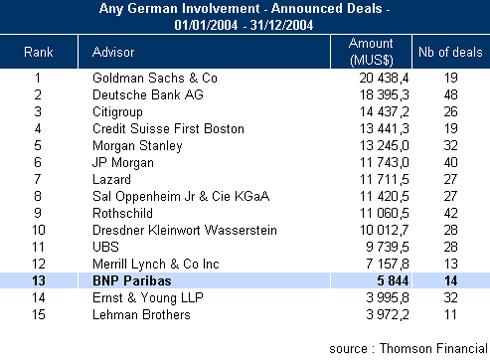Click Merrill Lynch & Co Inc
The height and width of the screenshot is (362, 490).
(156, 264)
